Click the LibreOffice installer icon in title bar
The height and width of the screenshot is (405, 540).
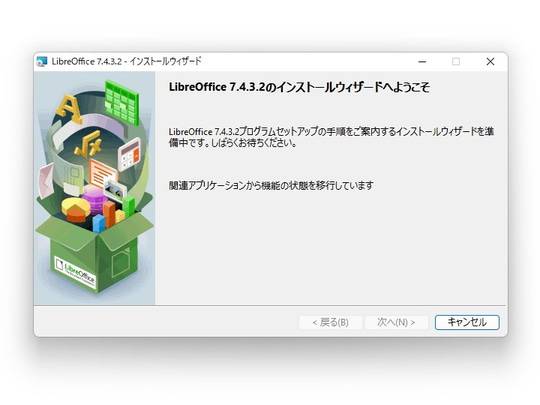tap(42, 62)
